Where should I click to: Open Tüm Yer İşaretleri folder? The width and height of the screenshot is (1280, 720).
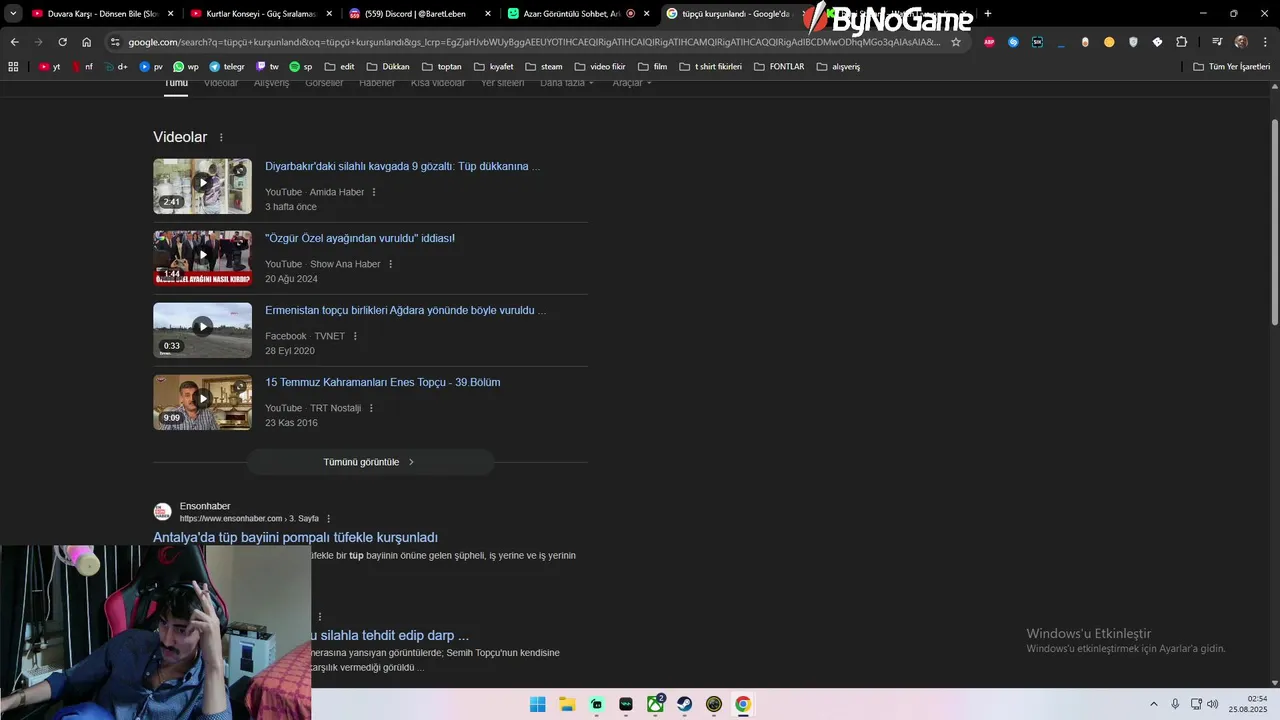tap(1232, 67)
